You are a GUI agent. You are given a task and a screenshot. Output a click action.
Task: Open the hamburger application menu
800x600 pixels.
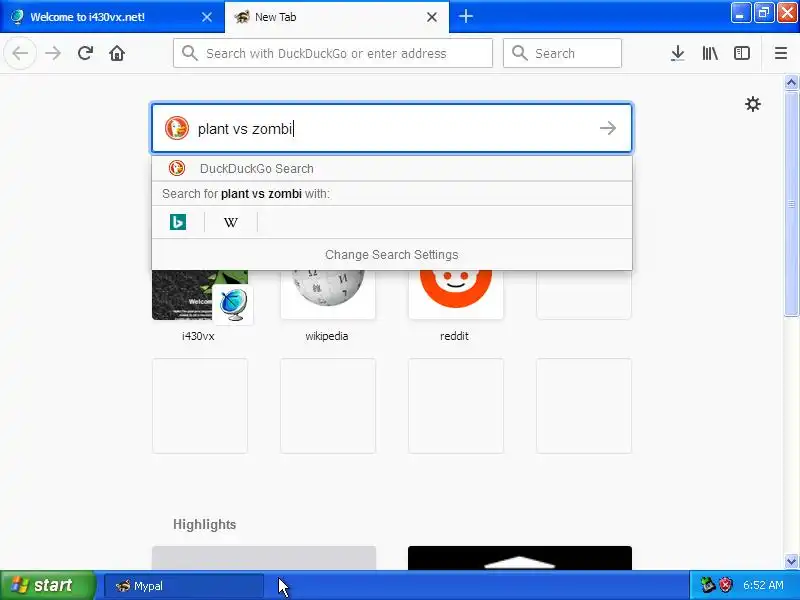[x=781, y=53]
